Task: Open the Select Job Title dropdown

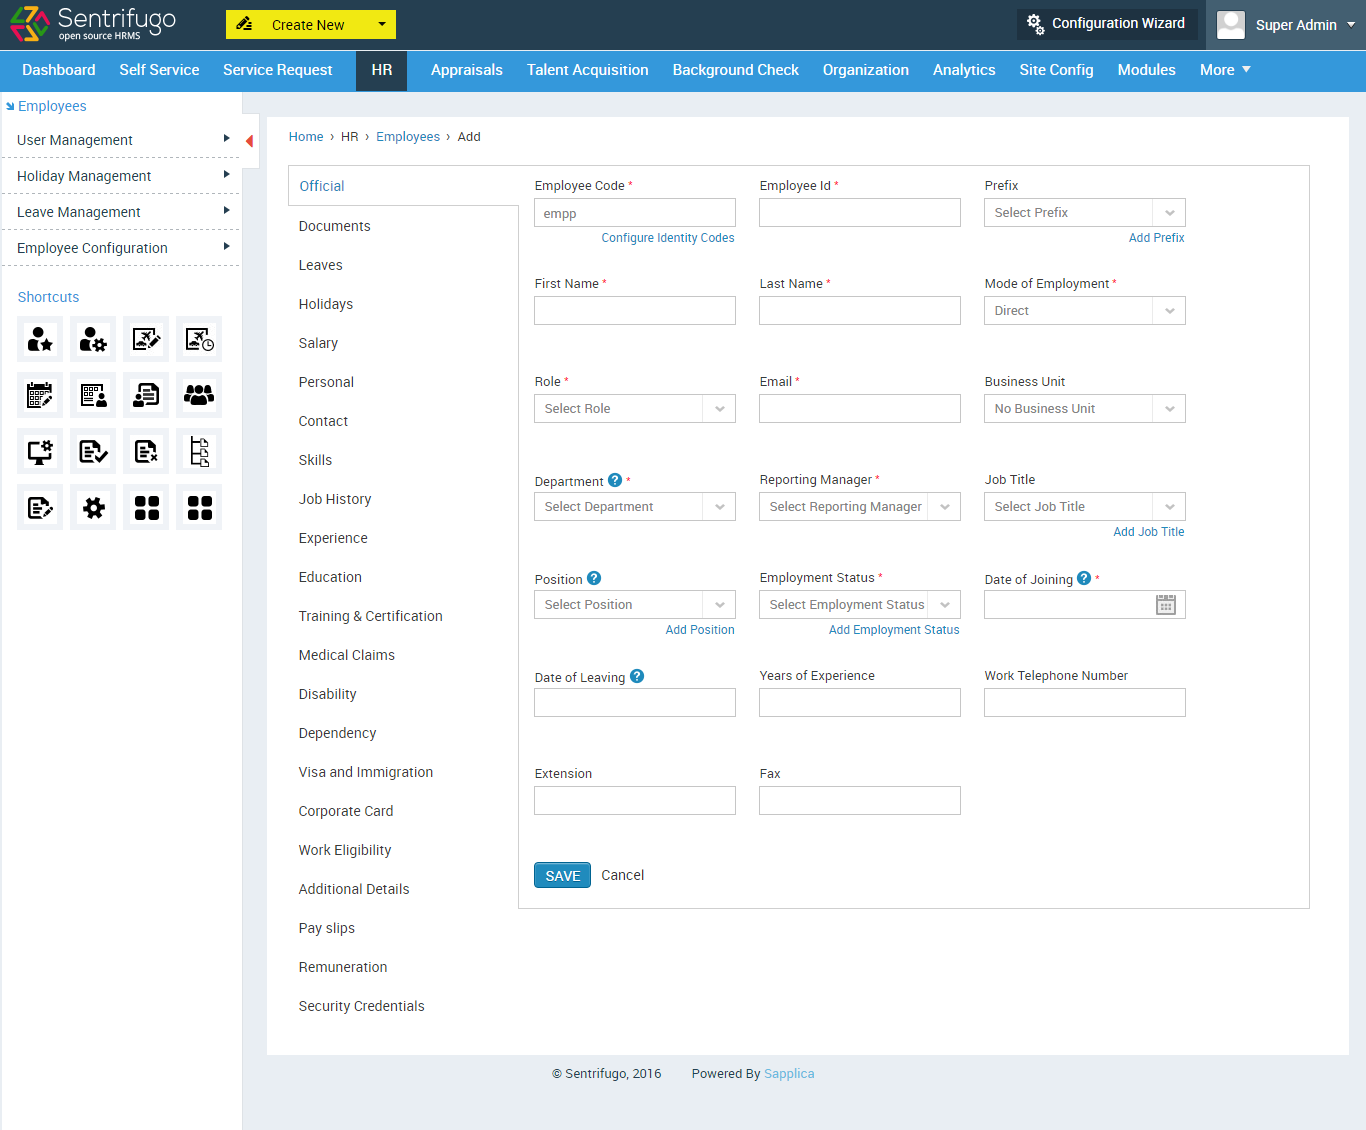Action: [x=1085, y=507]
